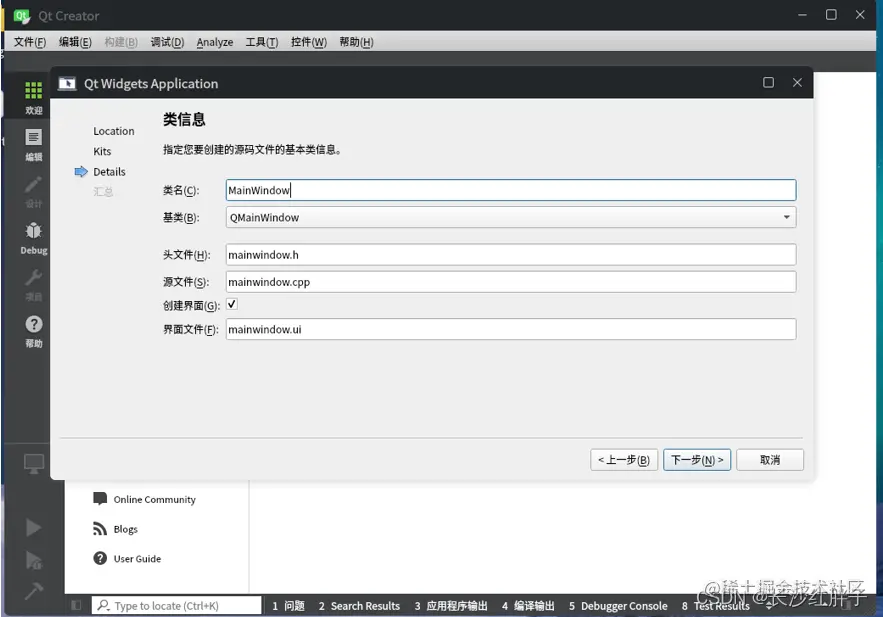The image size is (883, 617).
Task: Open the Application Output (应用程序输出) pane
Action: tap(451, 606)
